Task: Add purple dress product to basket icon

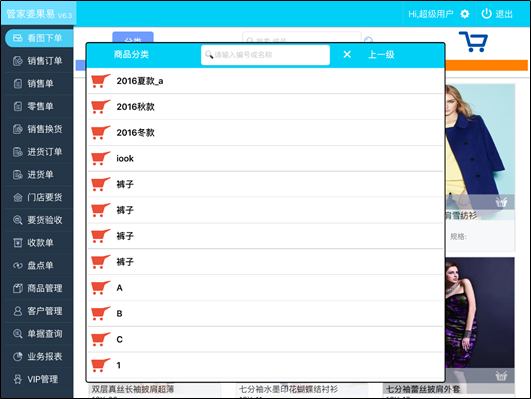Action: (x=501, y=375)
